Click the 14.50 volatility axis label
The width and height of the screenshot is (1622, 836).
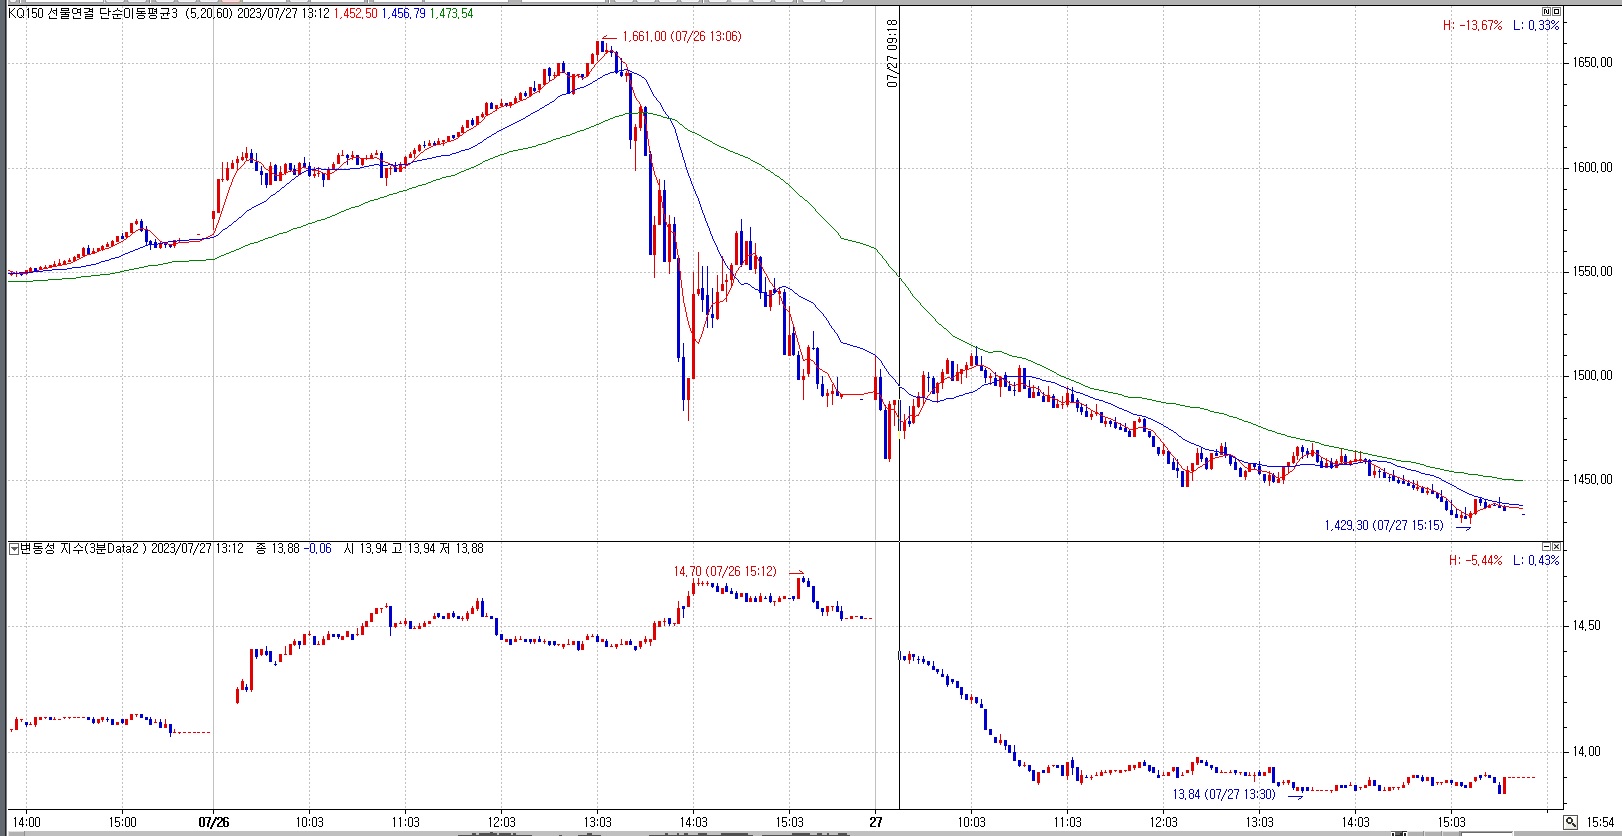point(1587,626)
